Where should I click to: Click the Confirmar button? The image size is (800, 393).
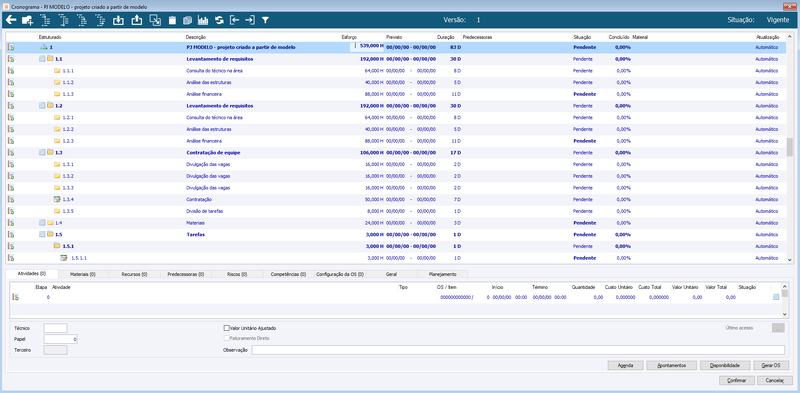tap(736, 380)
